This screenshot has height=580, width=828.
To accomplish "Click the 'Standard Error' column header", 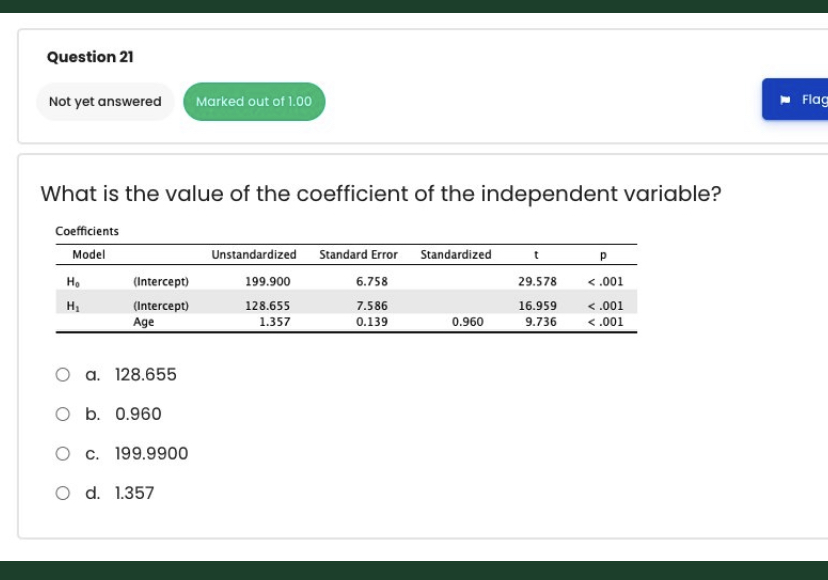I will coord(359,255).
